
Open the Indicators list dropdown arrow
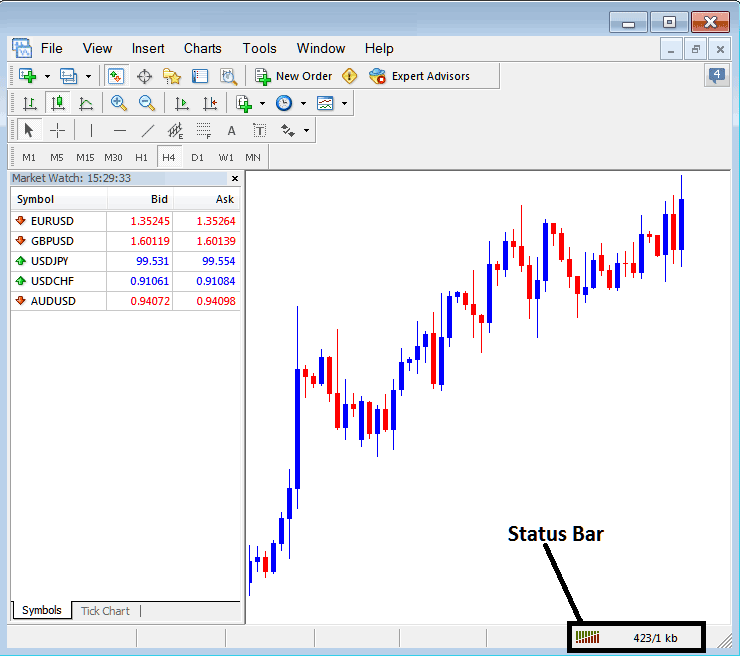[x=262, y=103]
